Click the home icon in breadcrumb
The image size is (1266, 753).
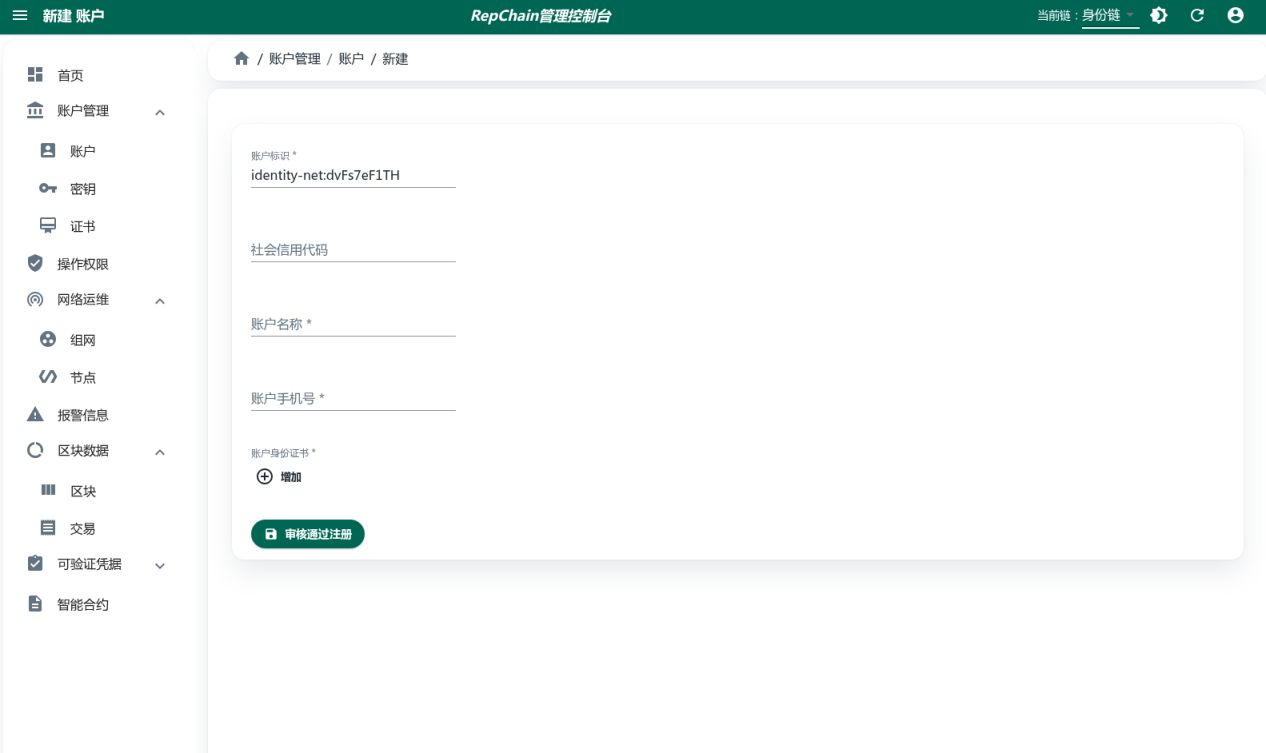point(241,59)
